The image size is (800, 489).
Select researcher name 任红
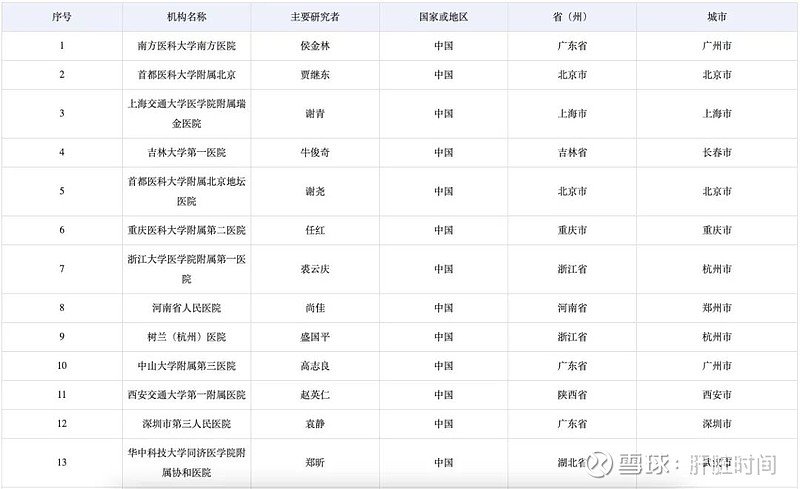point(315,230)
